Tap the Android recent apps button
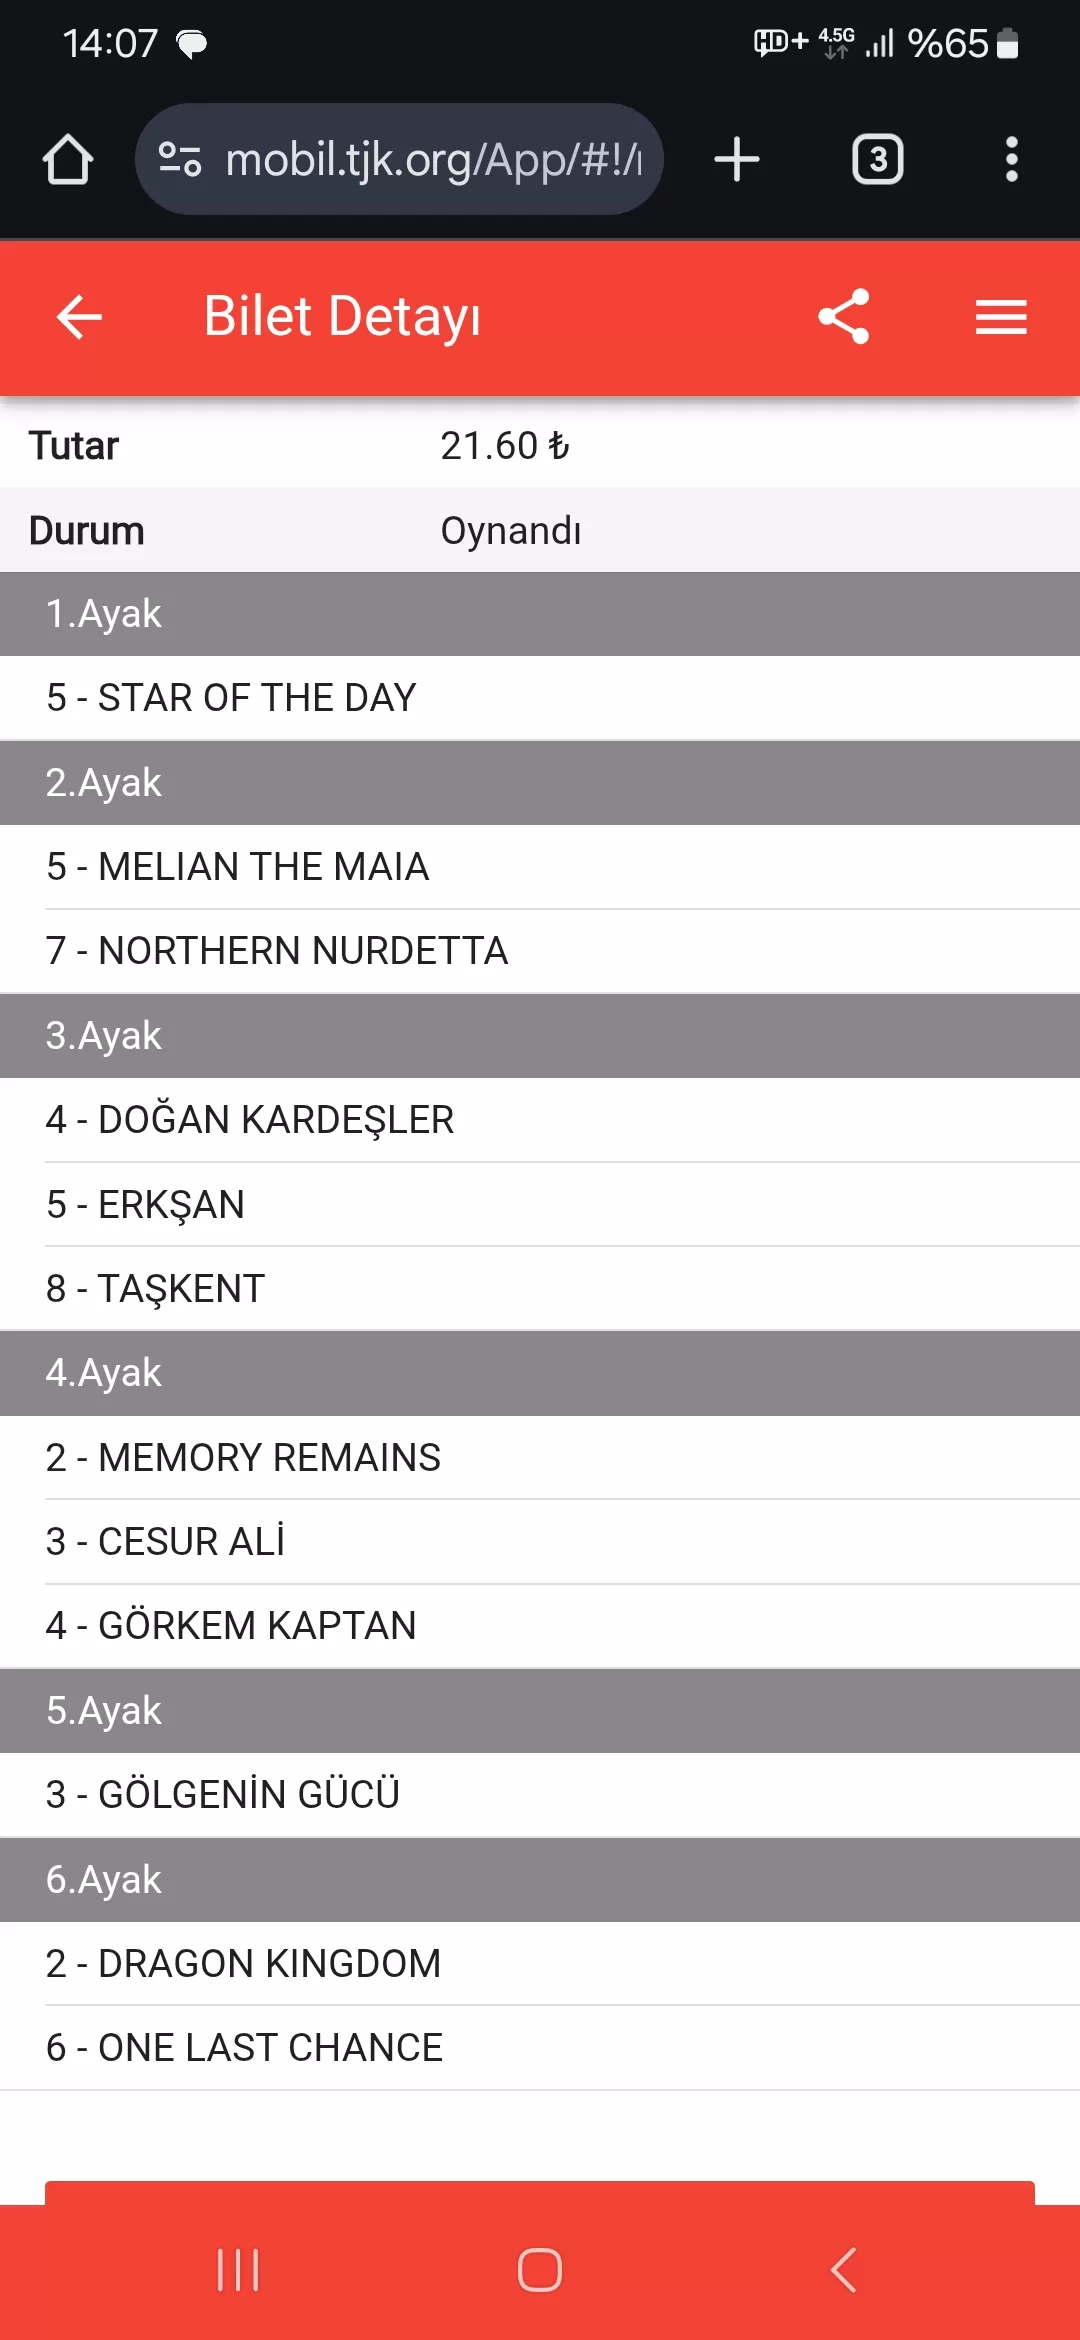This screenshot has height=2340, width=1080. point(238,2270)
